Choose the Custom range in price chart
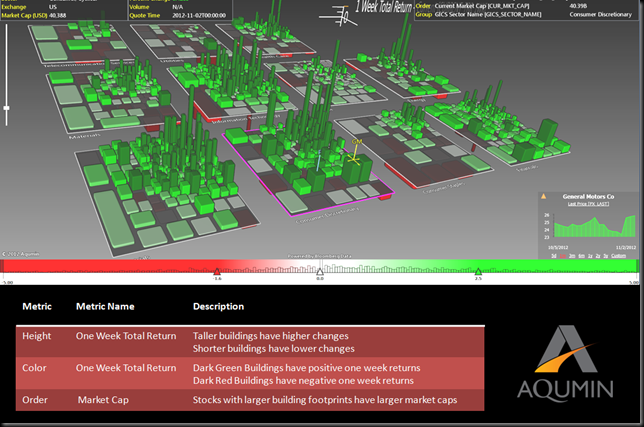 pyautogui.click(x=620, y=256)
